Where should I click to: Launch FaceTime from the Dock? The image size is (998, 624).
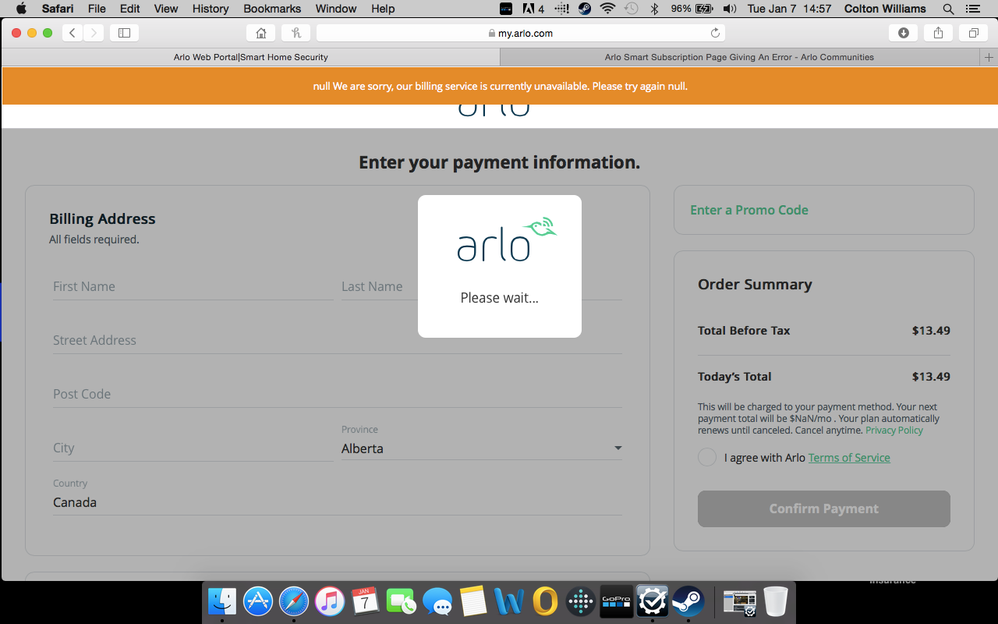pos(401,601)
